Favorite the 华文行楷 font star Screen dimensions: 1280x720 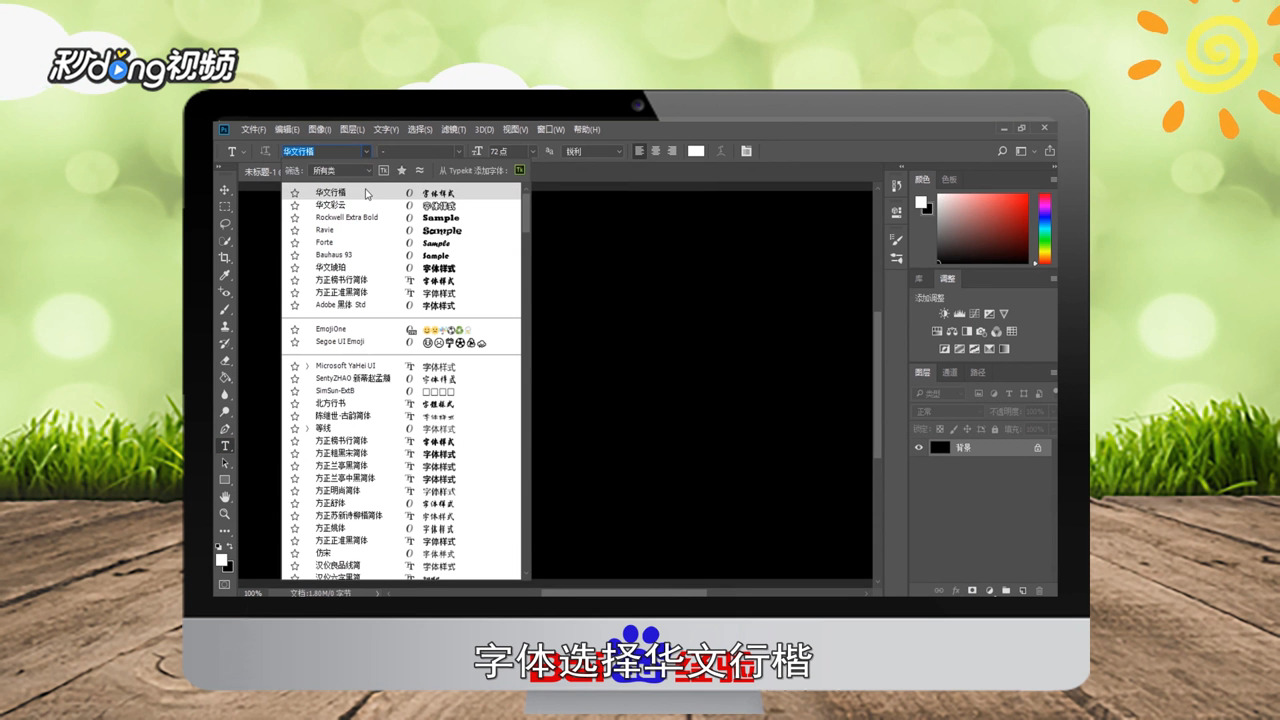pos(294,193)
